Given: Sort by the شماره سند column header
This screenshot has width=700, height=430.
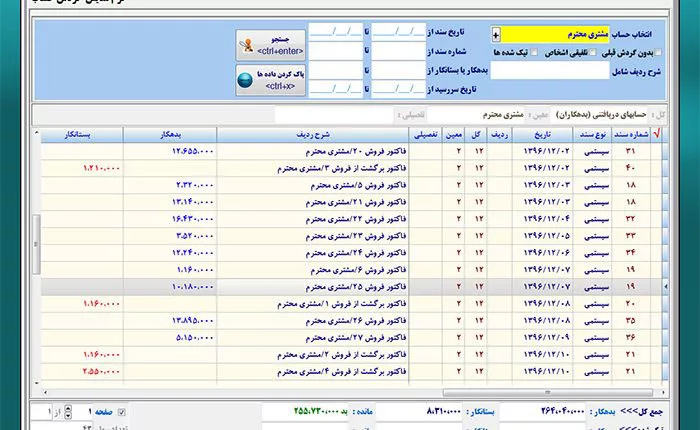Looking at the screenshot, I should (x=631, y=134).
